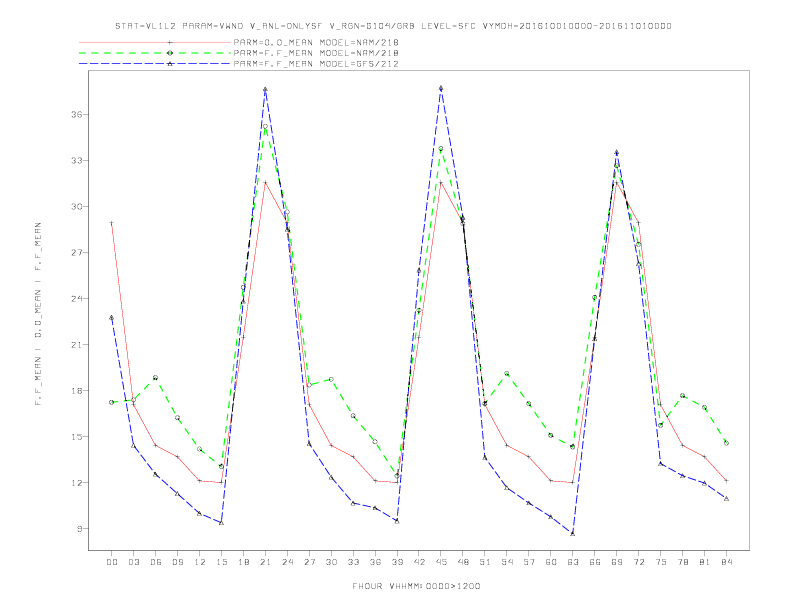The width and height of the screenshot is (792, 612).
Task: Click the x-axis title FHOUR VHHMM:0000>1200
Action: pos(416,586)
